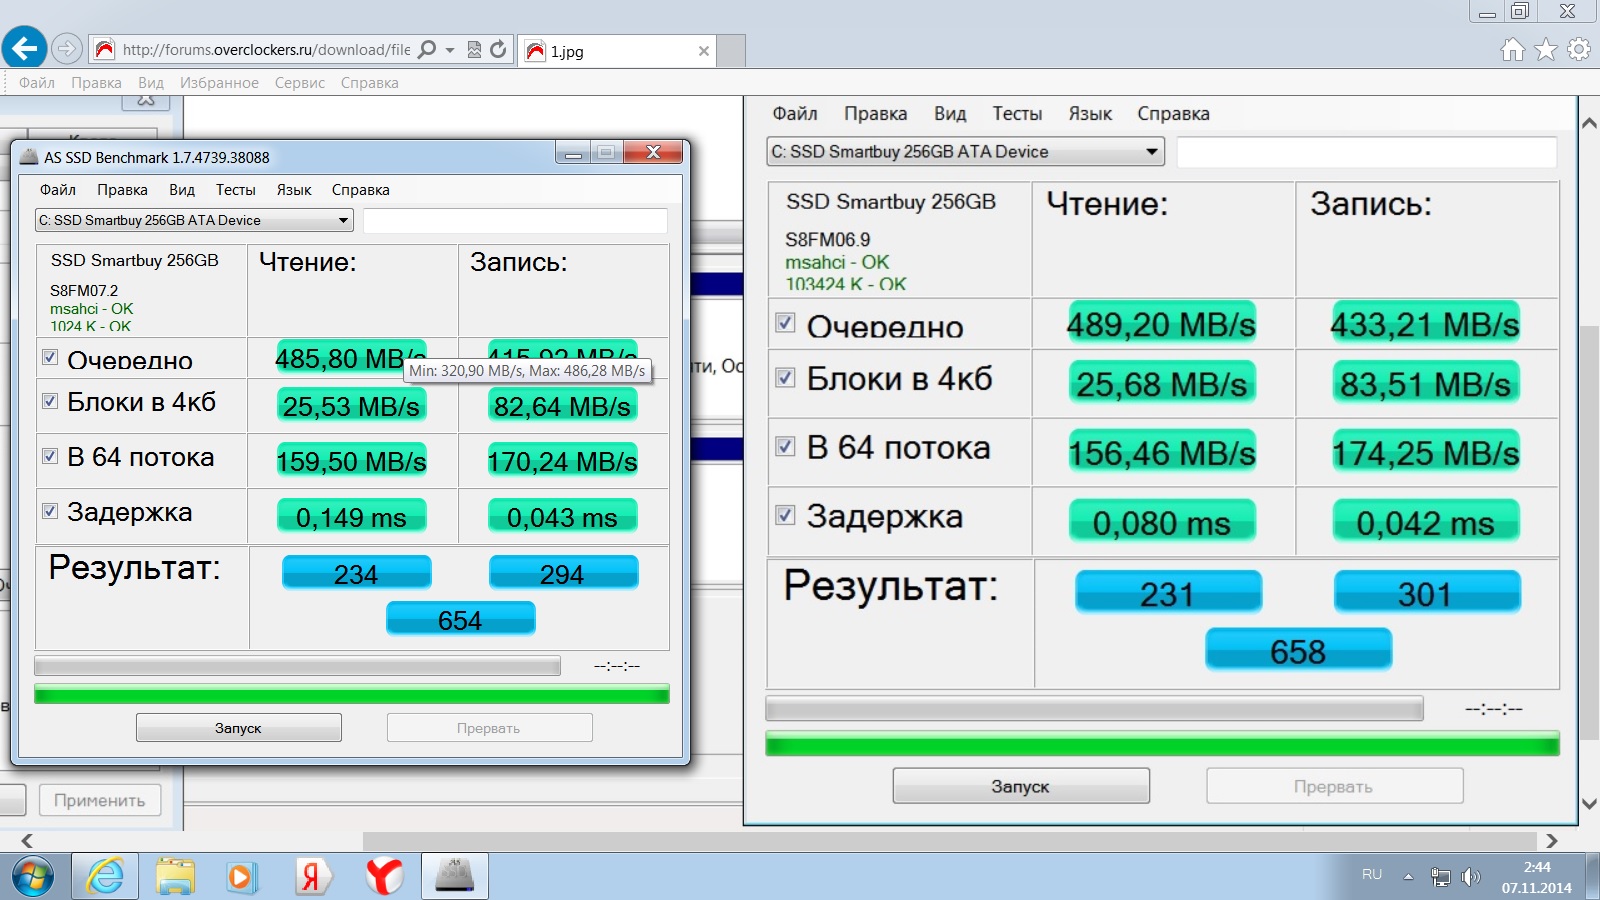Open Язык menu in AS SSD Benchmark window
The width and height of the screenshot is (1600, 900).
point(294,190)
